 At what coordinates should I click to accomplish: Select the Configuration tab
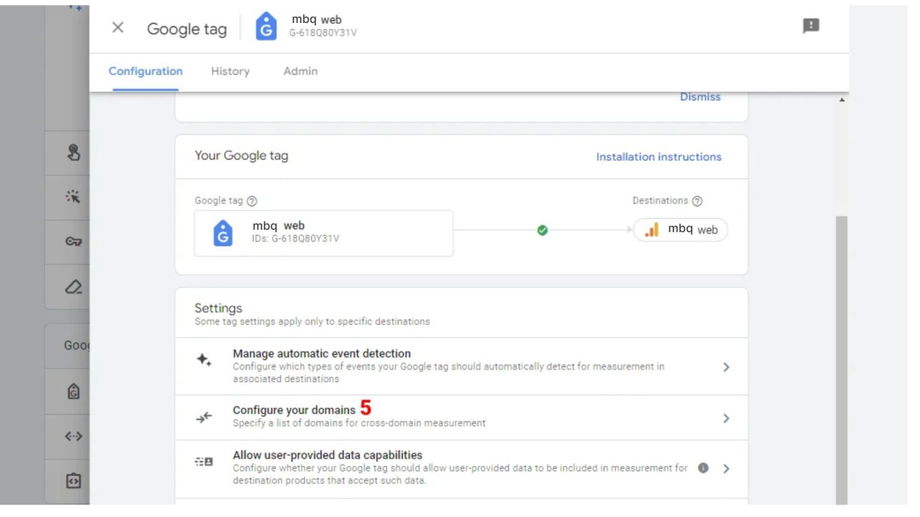click(x=146, y=71)
